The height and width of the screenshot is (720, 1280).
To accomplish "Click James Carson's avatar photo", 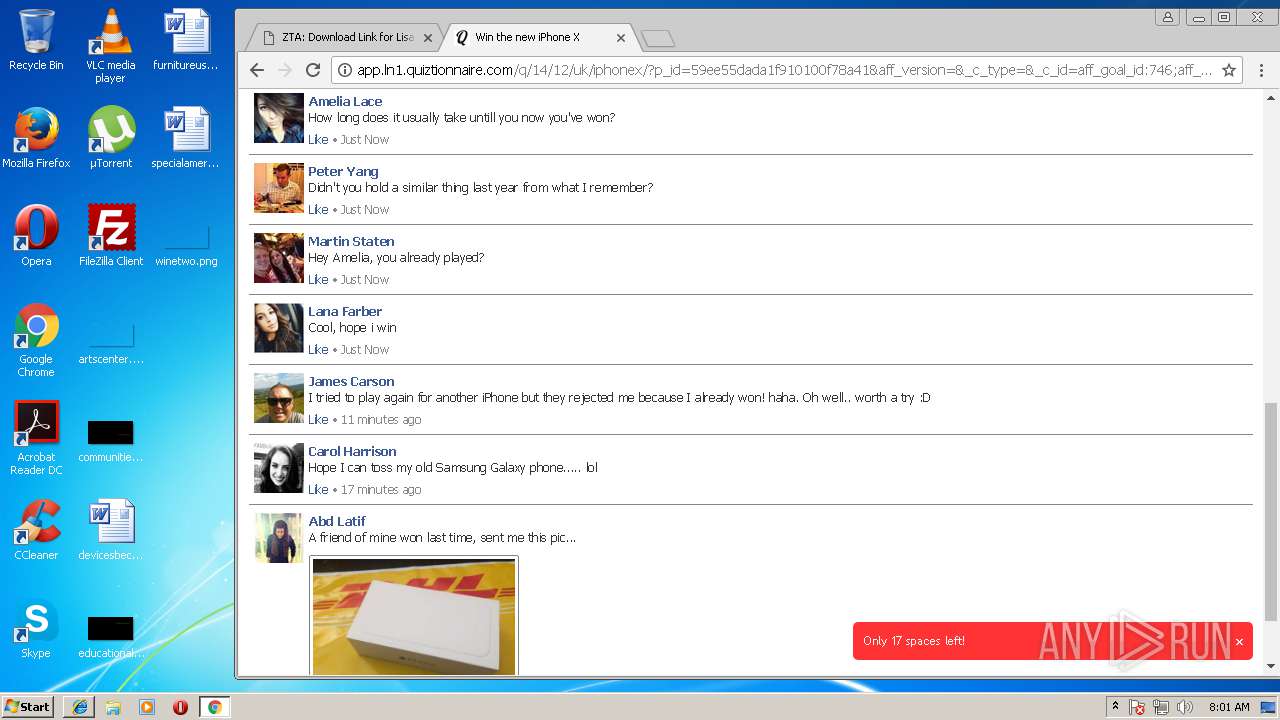I will pyautogui.click(x=278, y=398).
